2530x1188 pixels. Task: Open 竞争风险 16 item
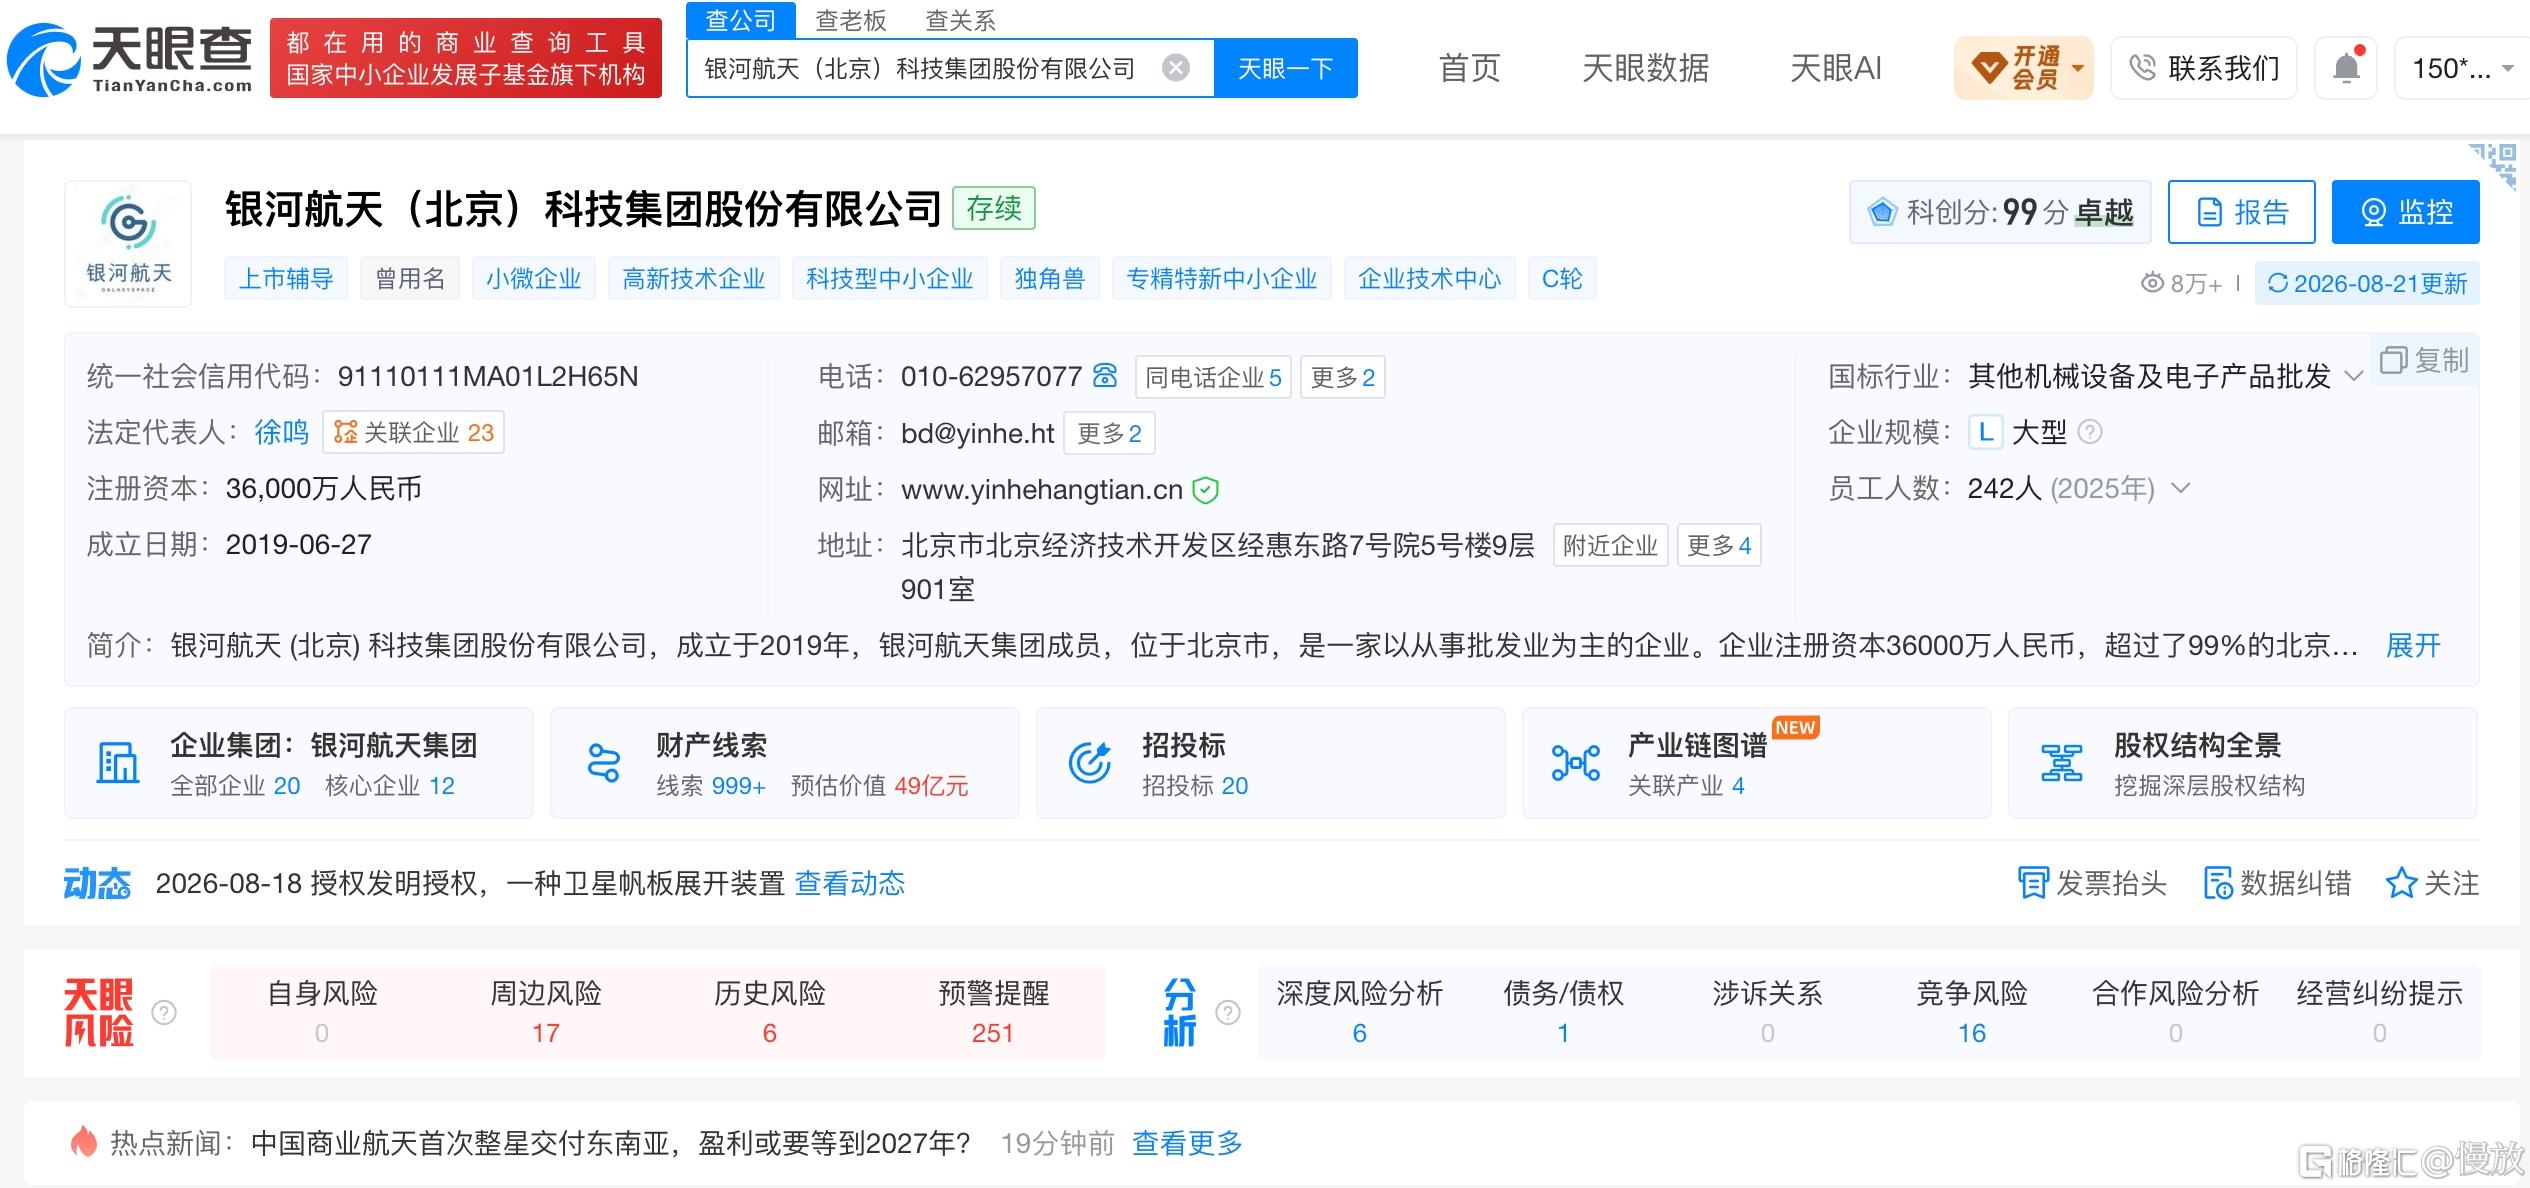pyautogui.click(x=1972, y=1013)
